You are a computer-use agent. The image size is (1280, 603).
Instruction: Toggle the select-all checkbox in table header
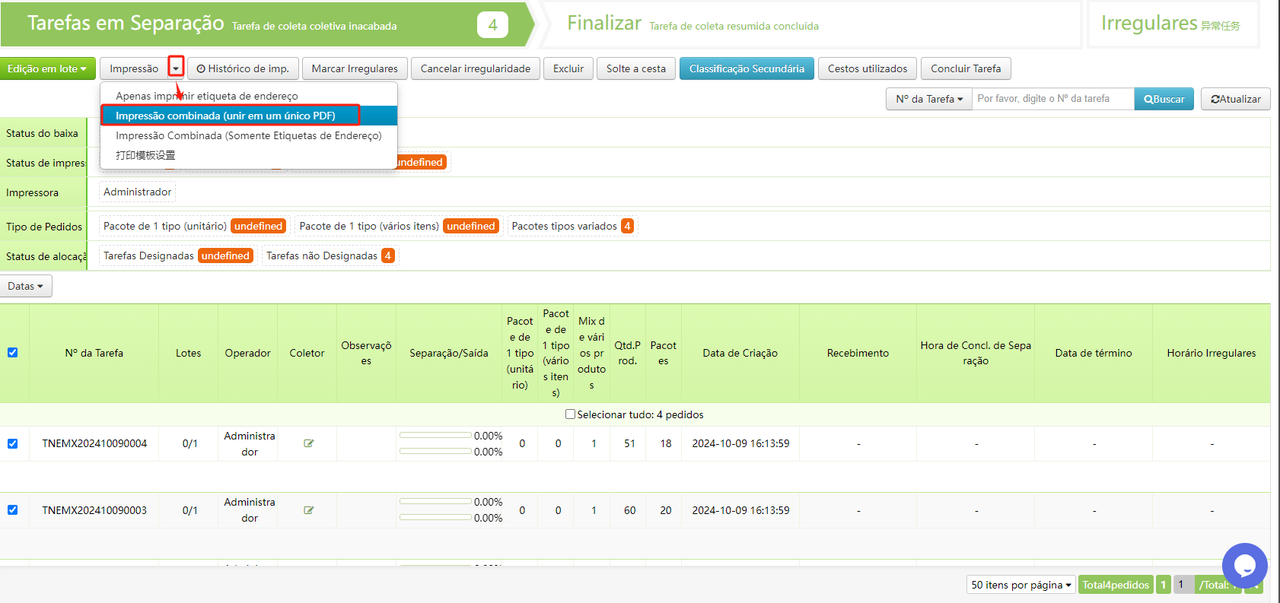click(x=13, y=352)
